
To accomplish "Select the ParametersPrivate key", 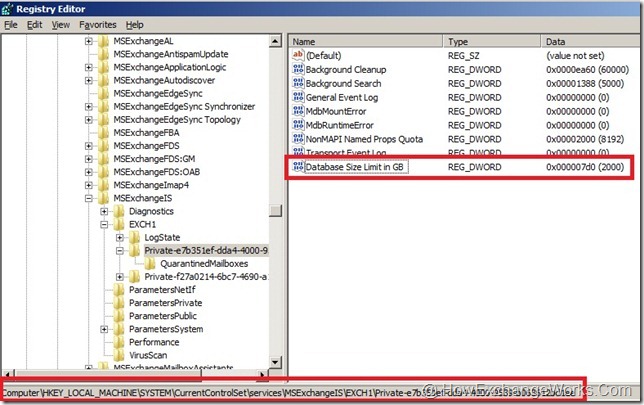I will [166, 303].
